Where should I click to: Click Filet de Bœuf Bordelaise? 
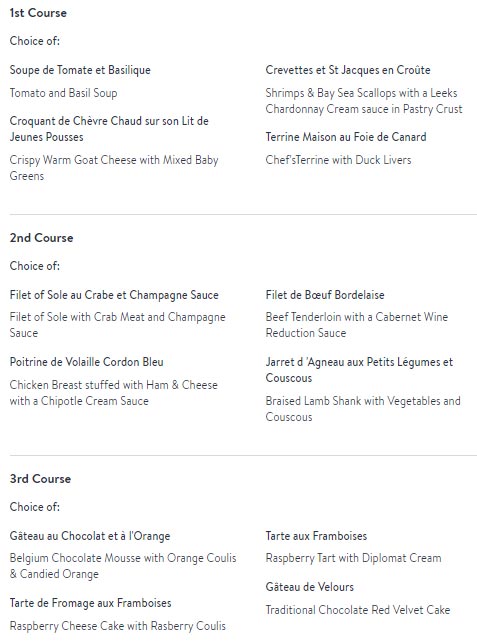pos(325,295)
